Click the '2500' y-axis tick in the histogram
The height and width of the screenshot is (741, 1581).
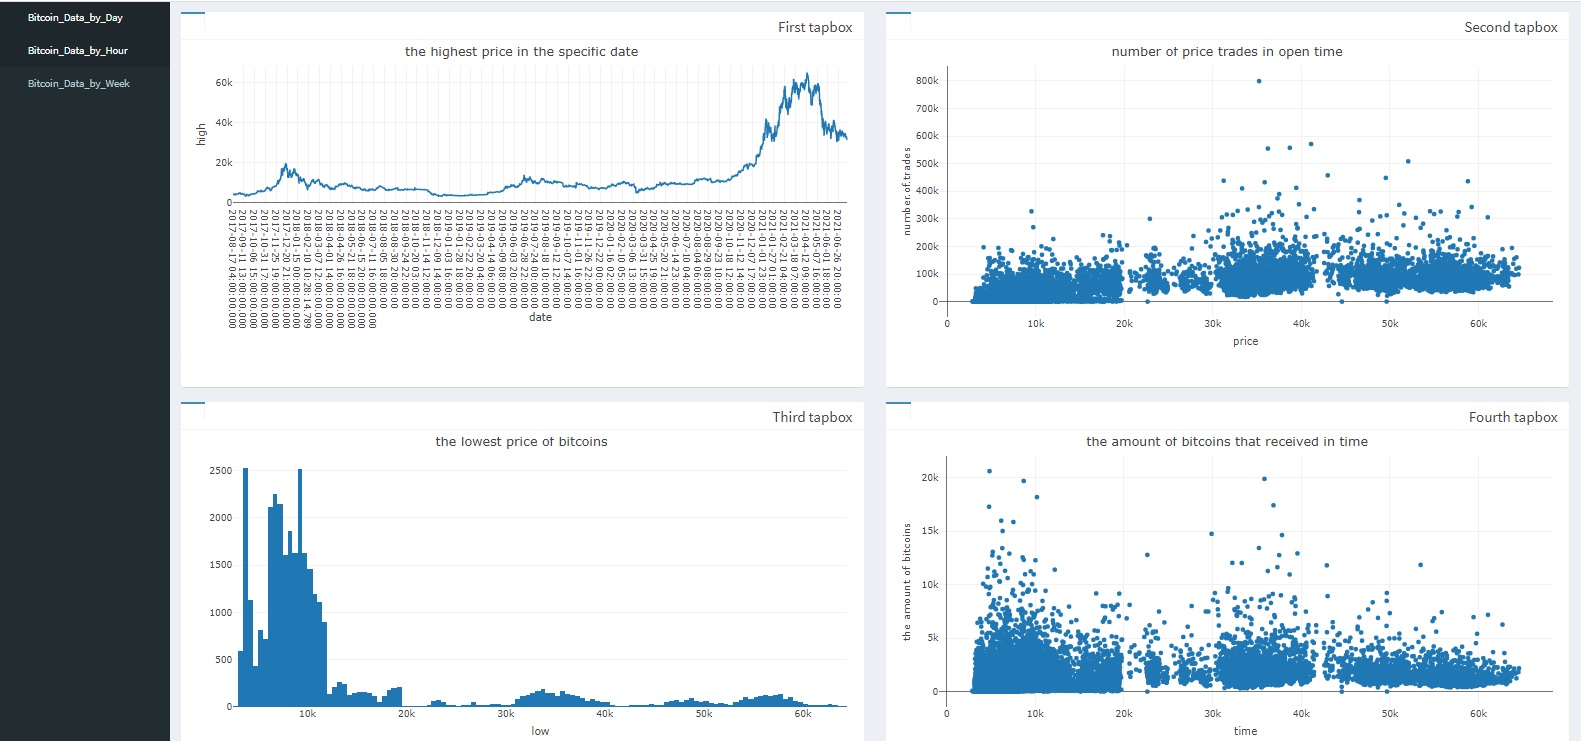tap(221, 470)
